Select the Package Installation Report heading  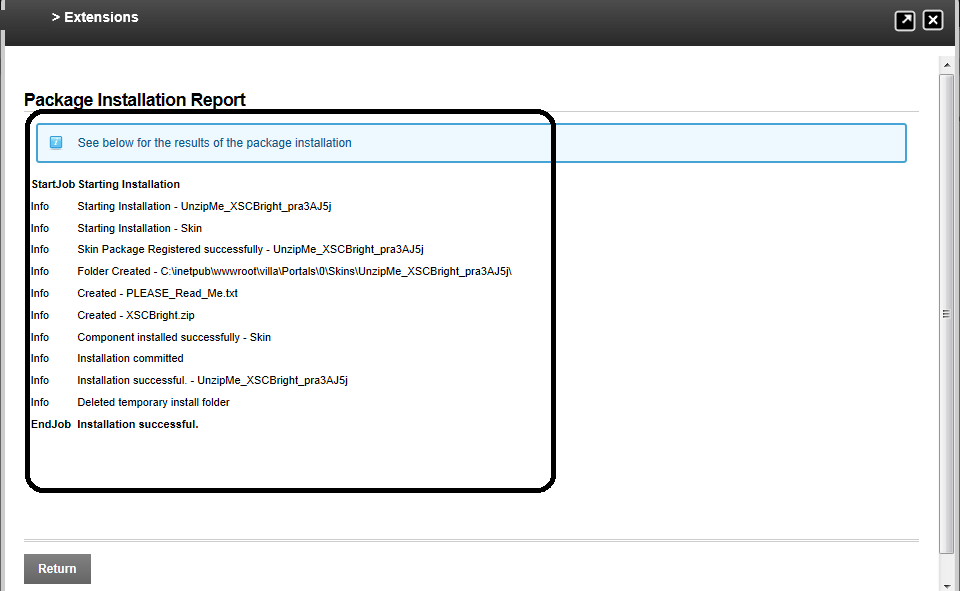pos(135,100)
